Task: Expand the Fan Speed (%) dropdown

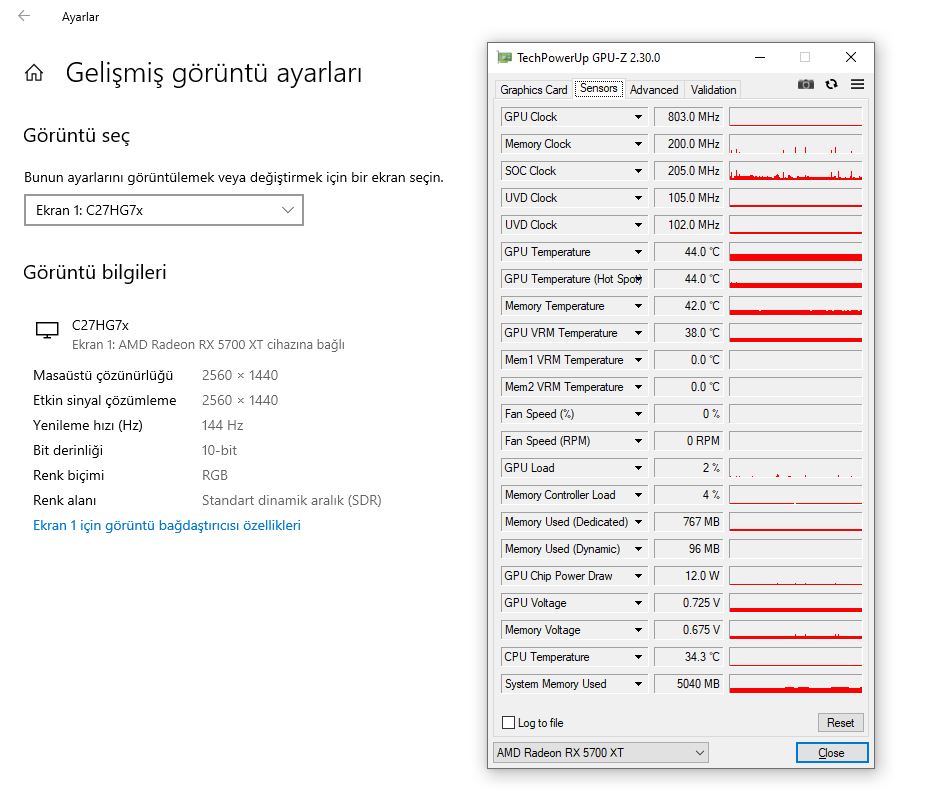Action: pos(638,414)
